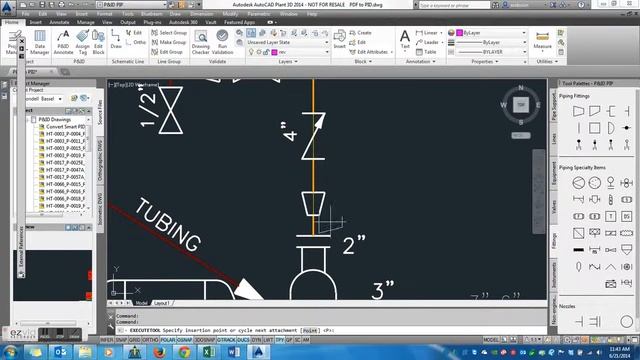Expand the Annotation panel flyout
Image resolution: width=640 pixels, height=360 pixels.
[420, 62]
